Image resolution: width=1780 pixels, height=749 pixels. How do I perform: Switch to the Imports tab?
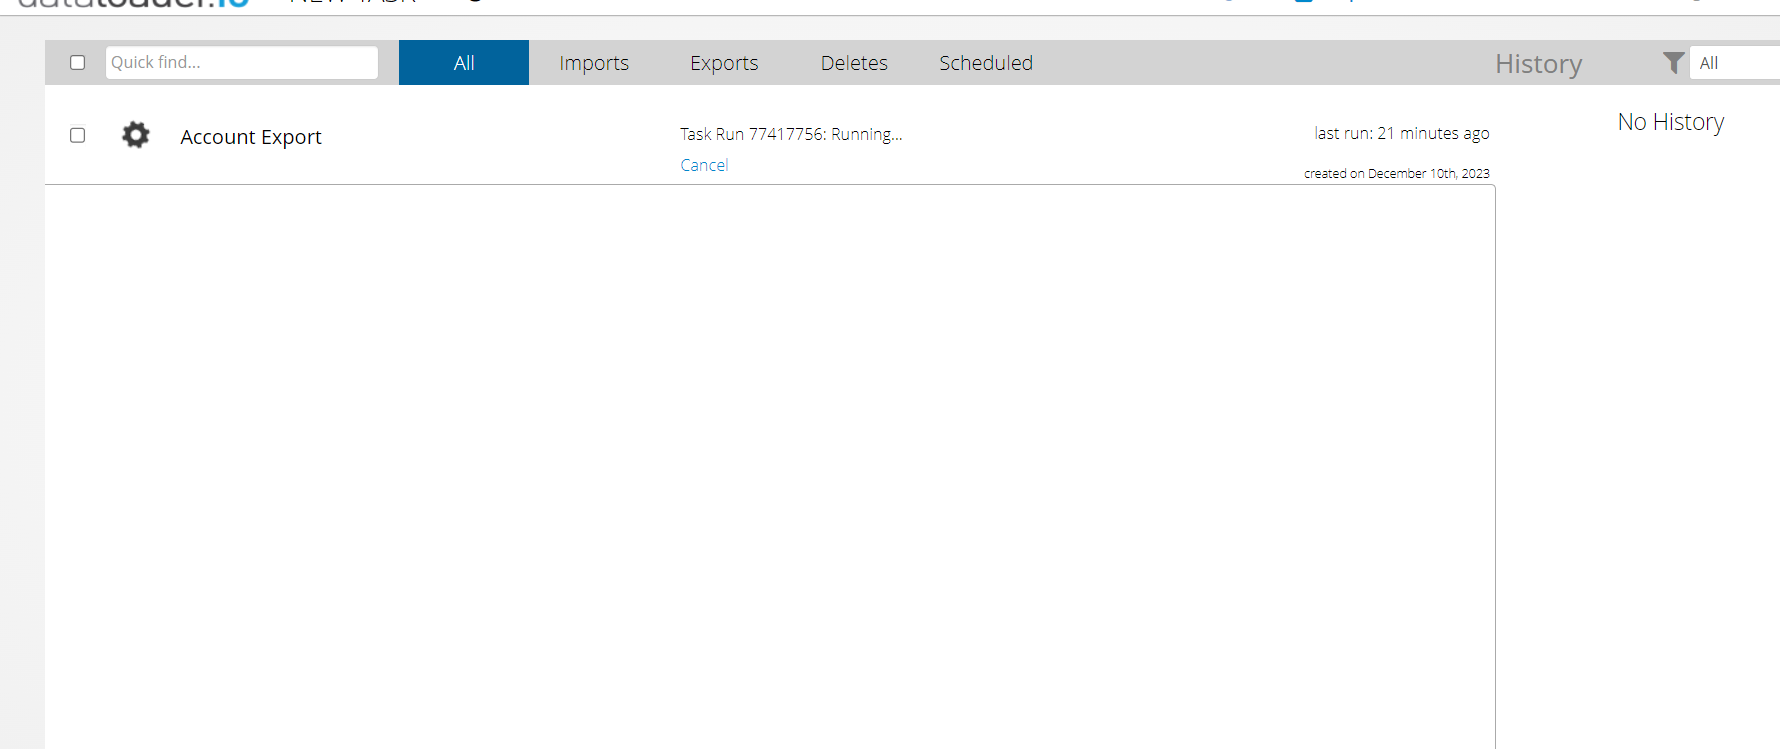pos(594,63)
